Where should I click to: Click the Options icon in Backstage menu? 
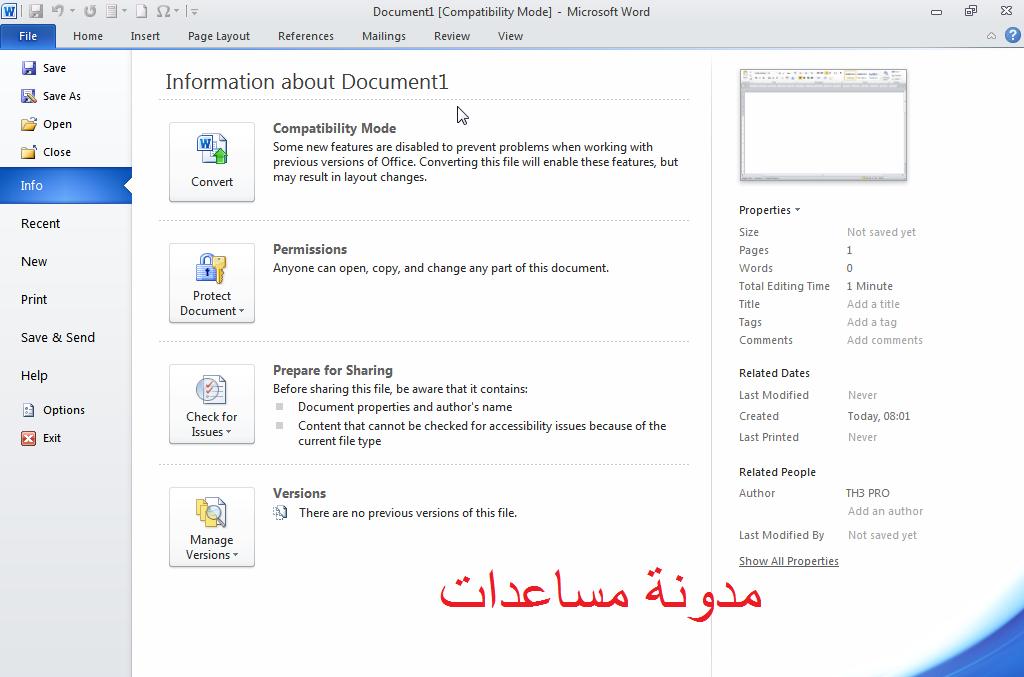click(x=29, y=410)
